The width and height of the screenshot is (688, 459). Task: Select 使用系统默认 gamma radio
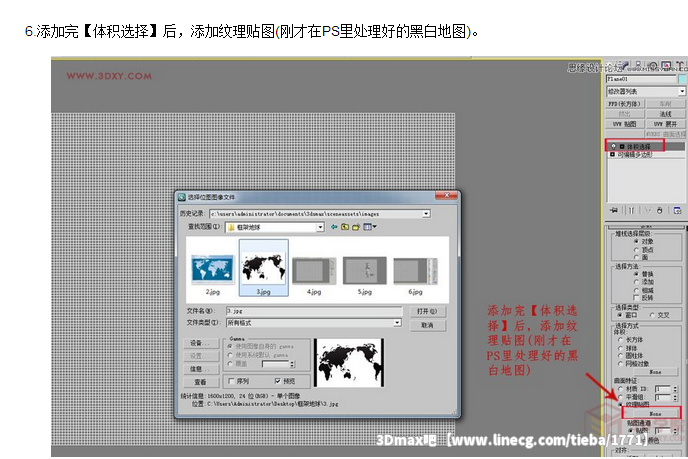click(230, 355)
